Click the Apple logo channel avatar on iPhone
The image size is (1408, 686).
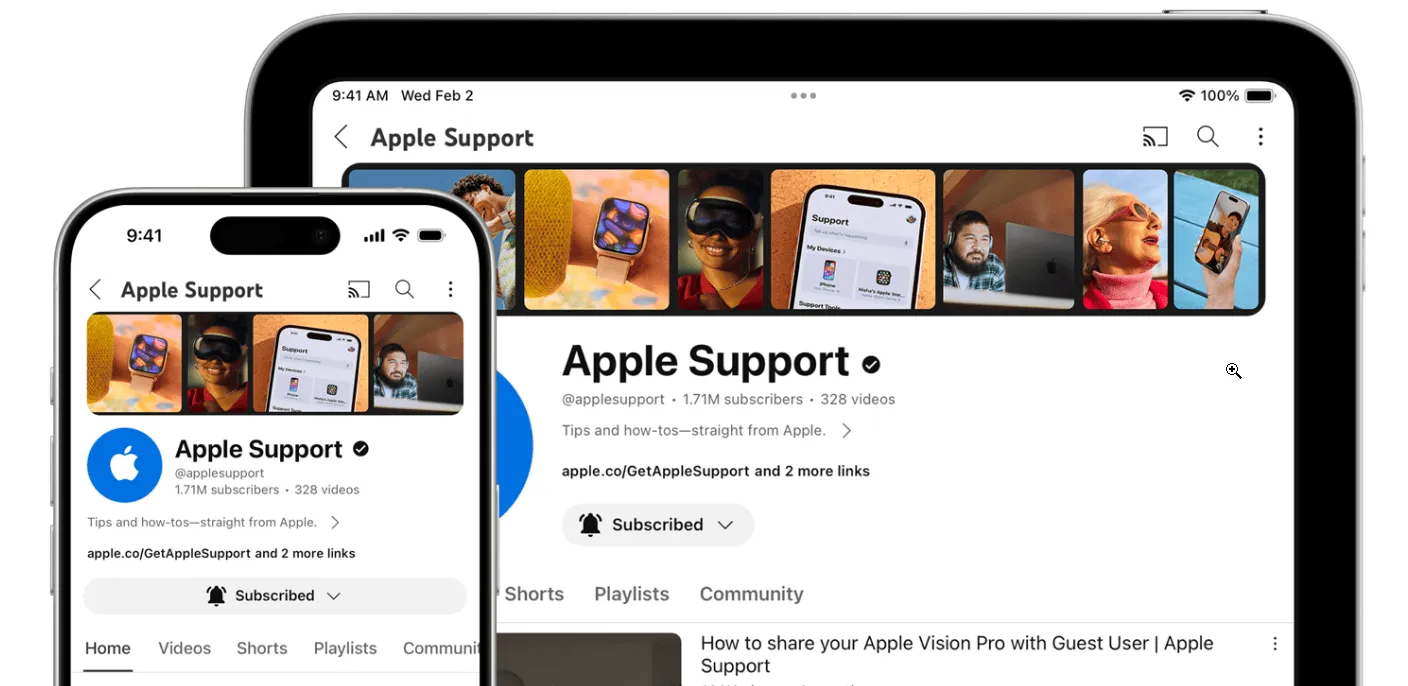(125, 465)
